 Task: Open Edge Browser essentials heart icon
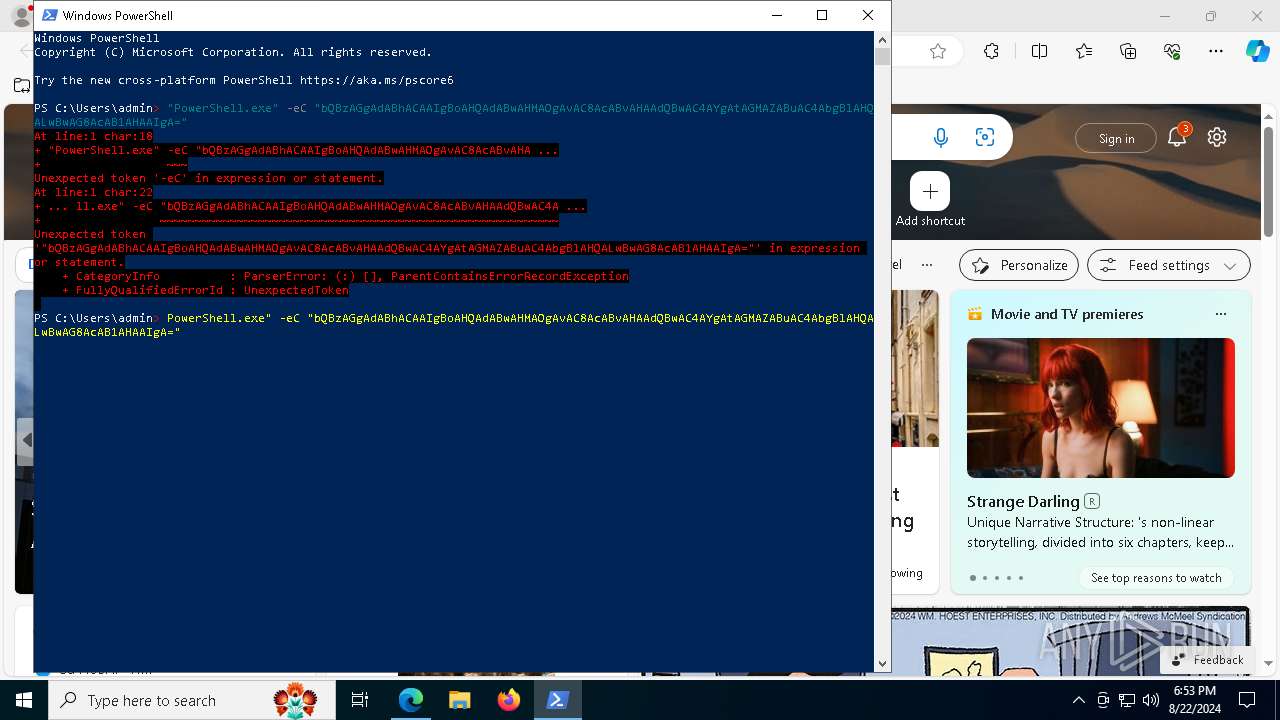point(1173,51)
